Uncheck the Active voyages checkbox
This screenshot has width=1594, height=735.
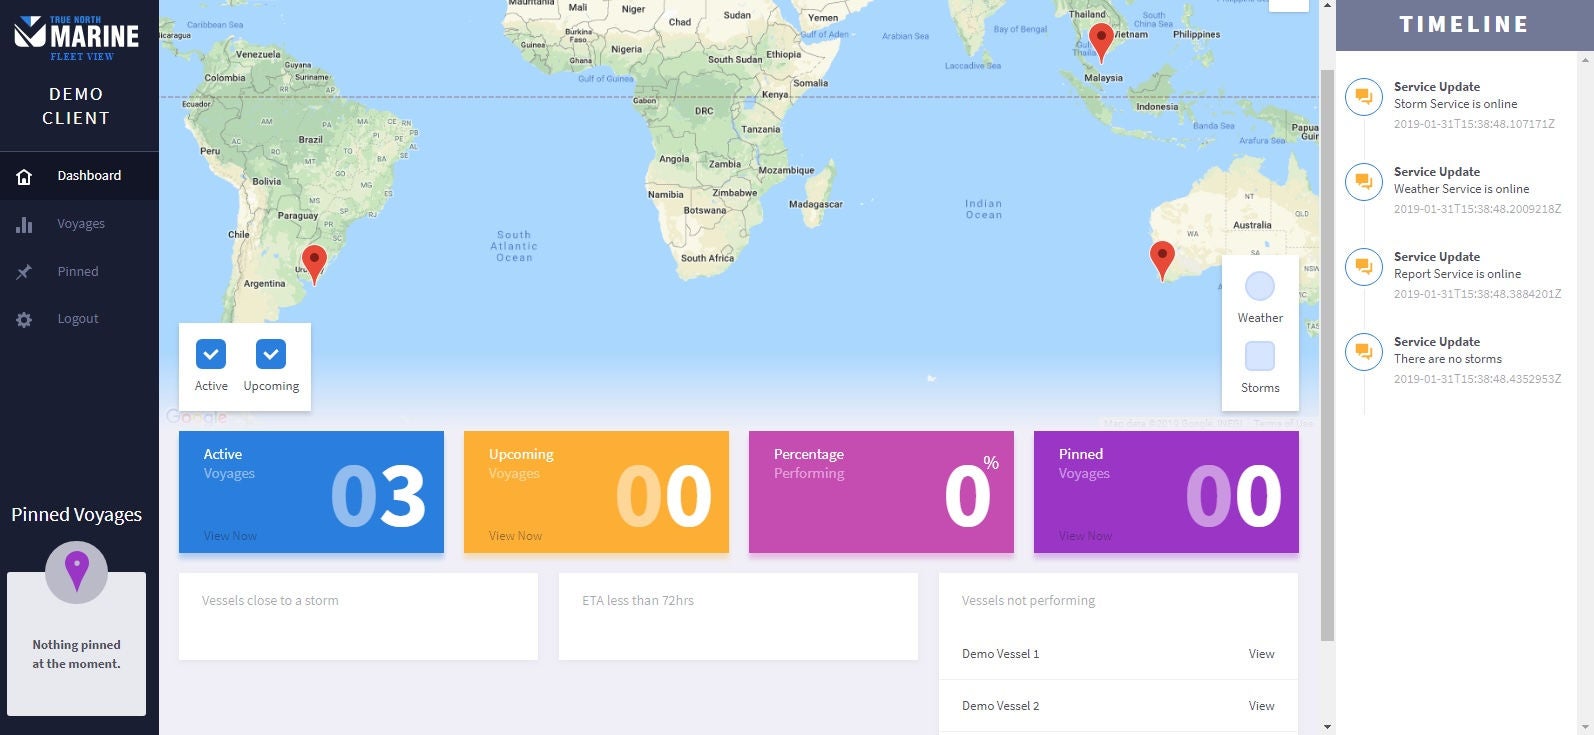click(x=211, y=354)
